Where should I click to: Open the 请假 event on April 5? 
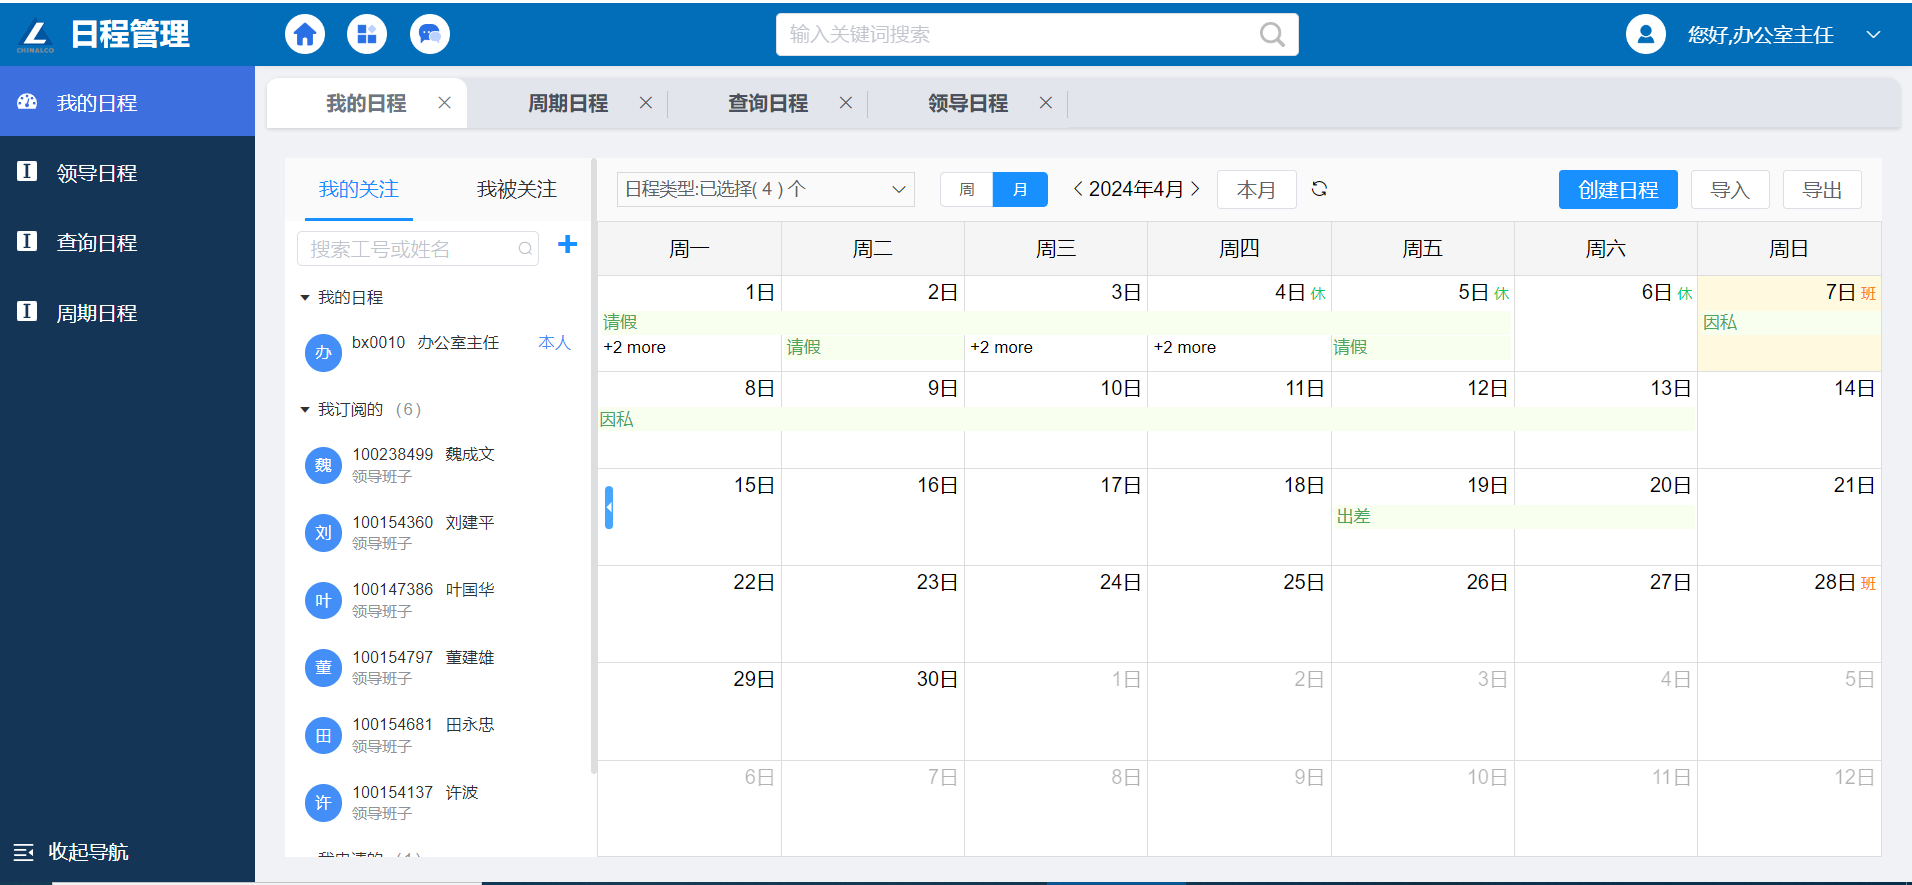[1421, 347]
